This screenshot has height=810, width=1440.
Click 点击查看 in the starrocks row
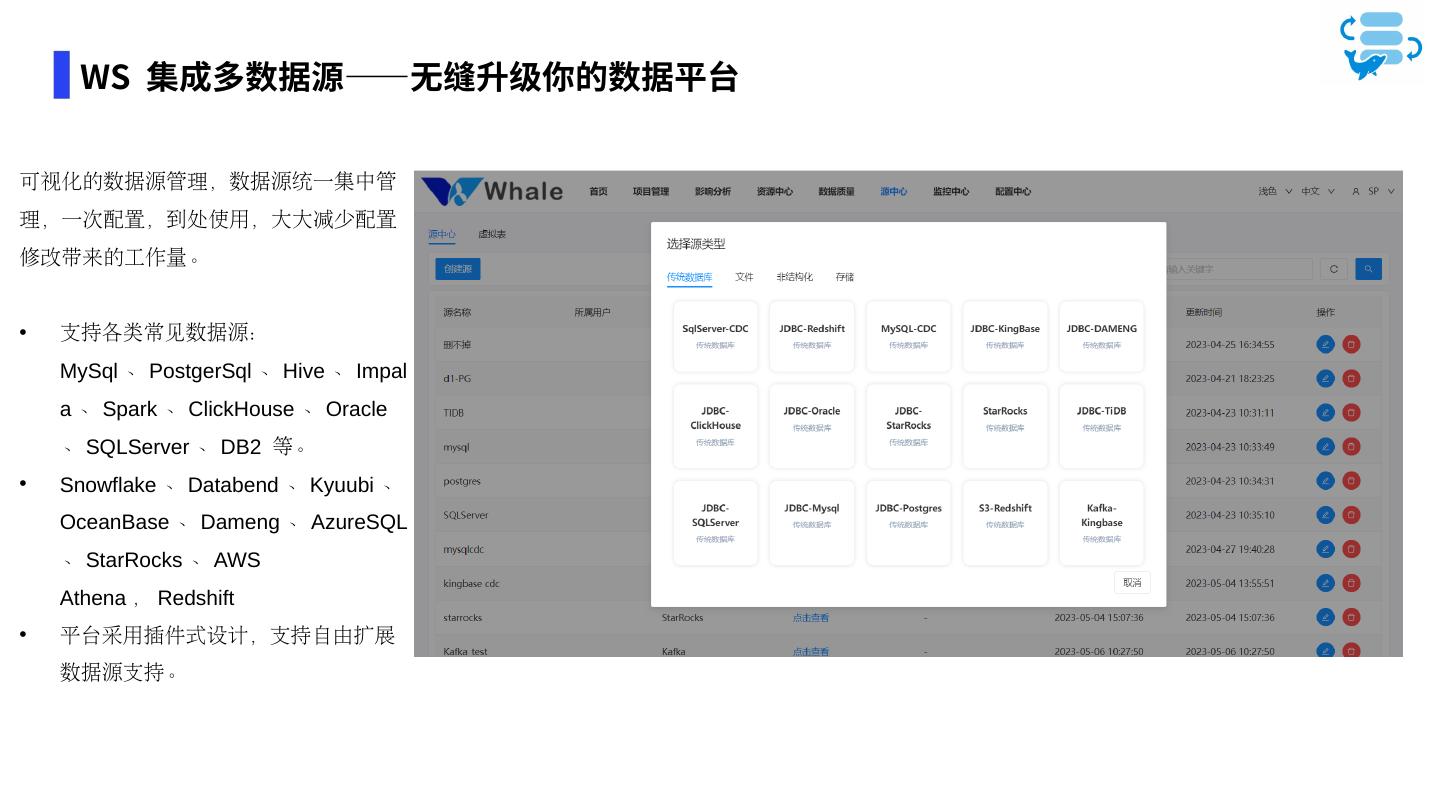[811, 618]
